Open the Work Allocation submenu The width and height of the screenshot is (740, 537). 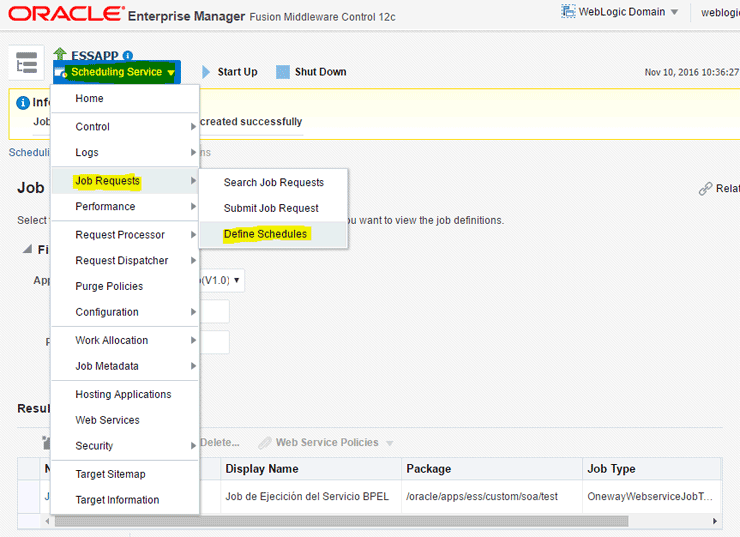coord(125,340)
